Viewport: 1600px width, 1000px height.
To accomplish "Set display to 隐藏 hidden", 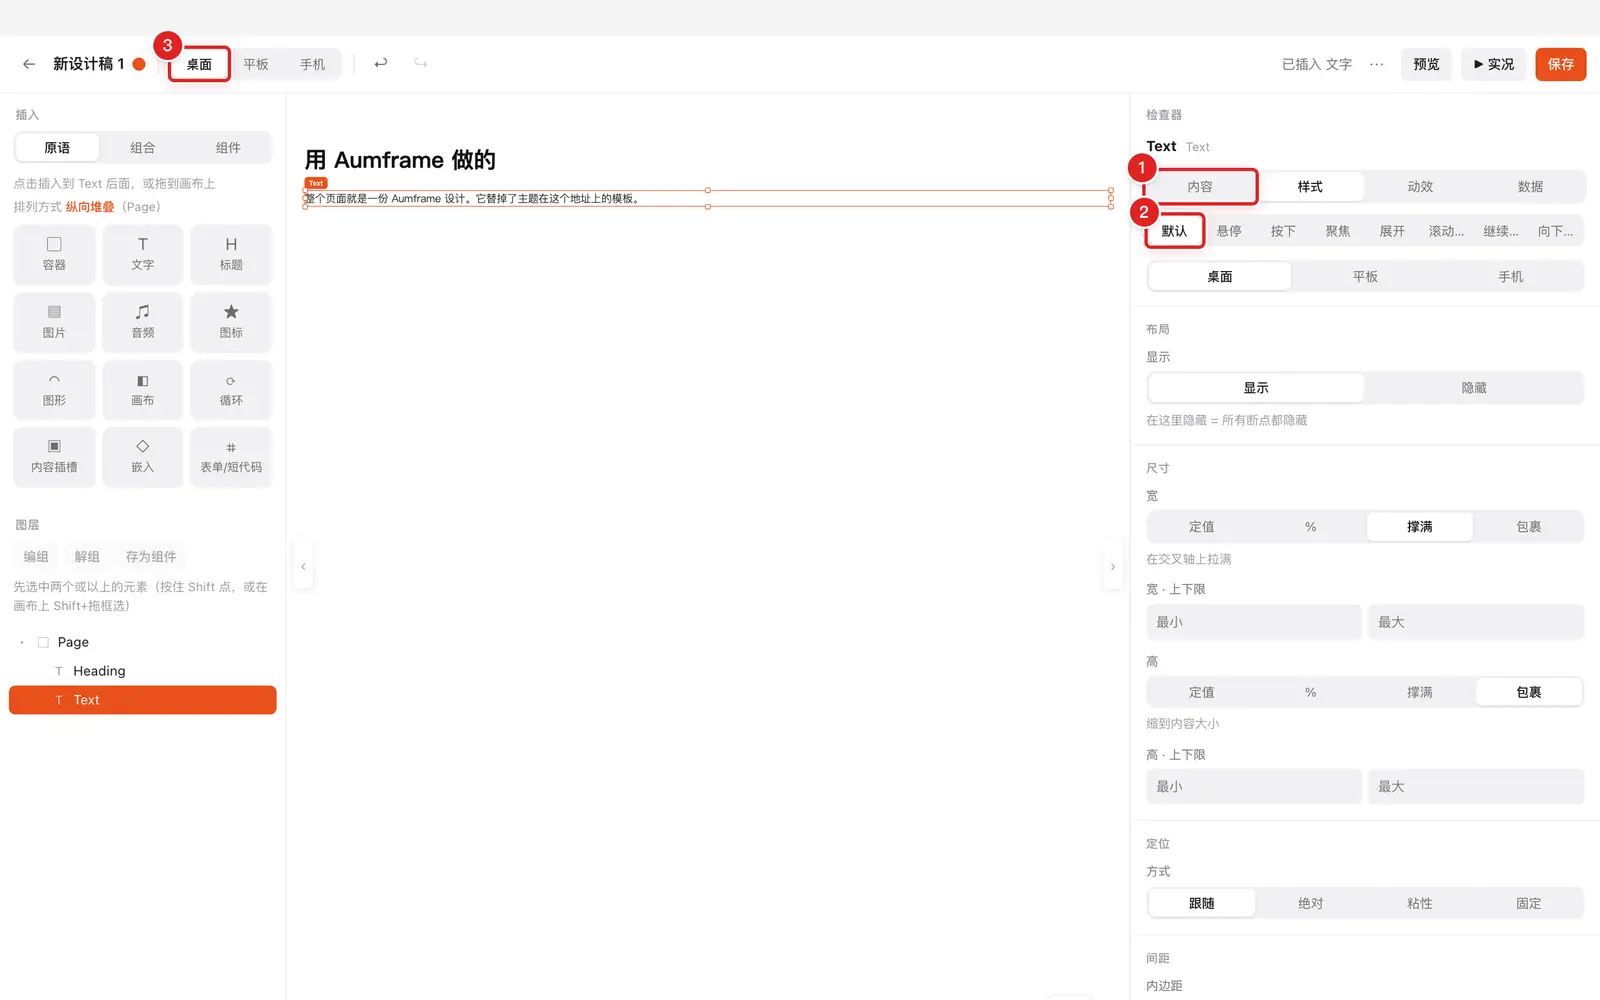I will (1474, 388).
